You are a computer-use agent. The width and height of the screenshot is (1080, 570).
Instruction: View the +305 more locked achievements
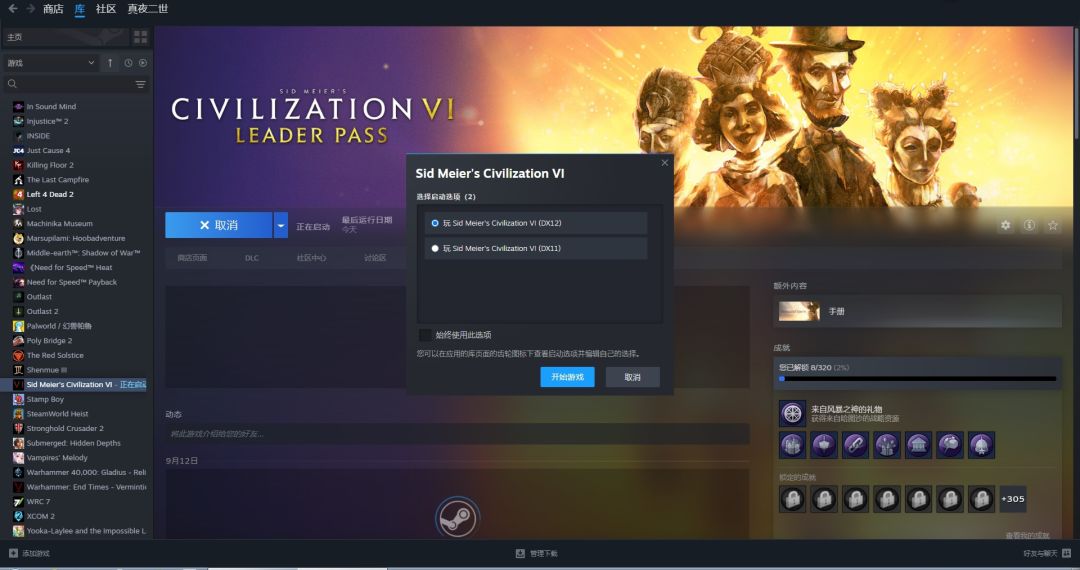1012,498
